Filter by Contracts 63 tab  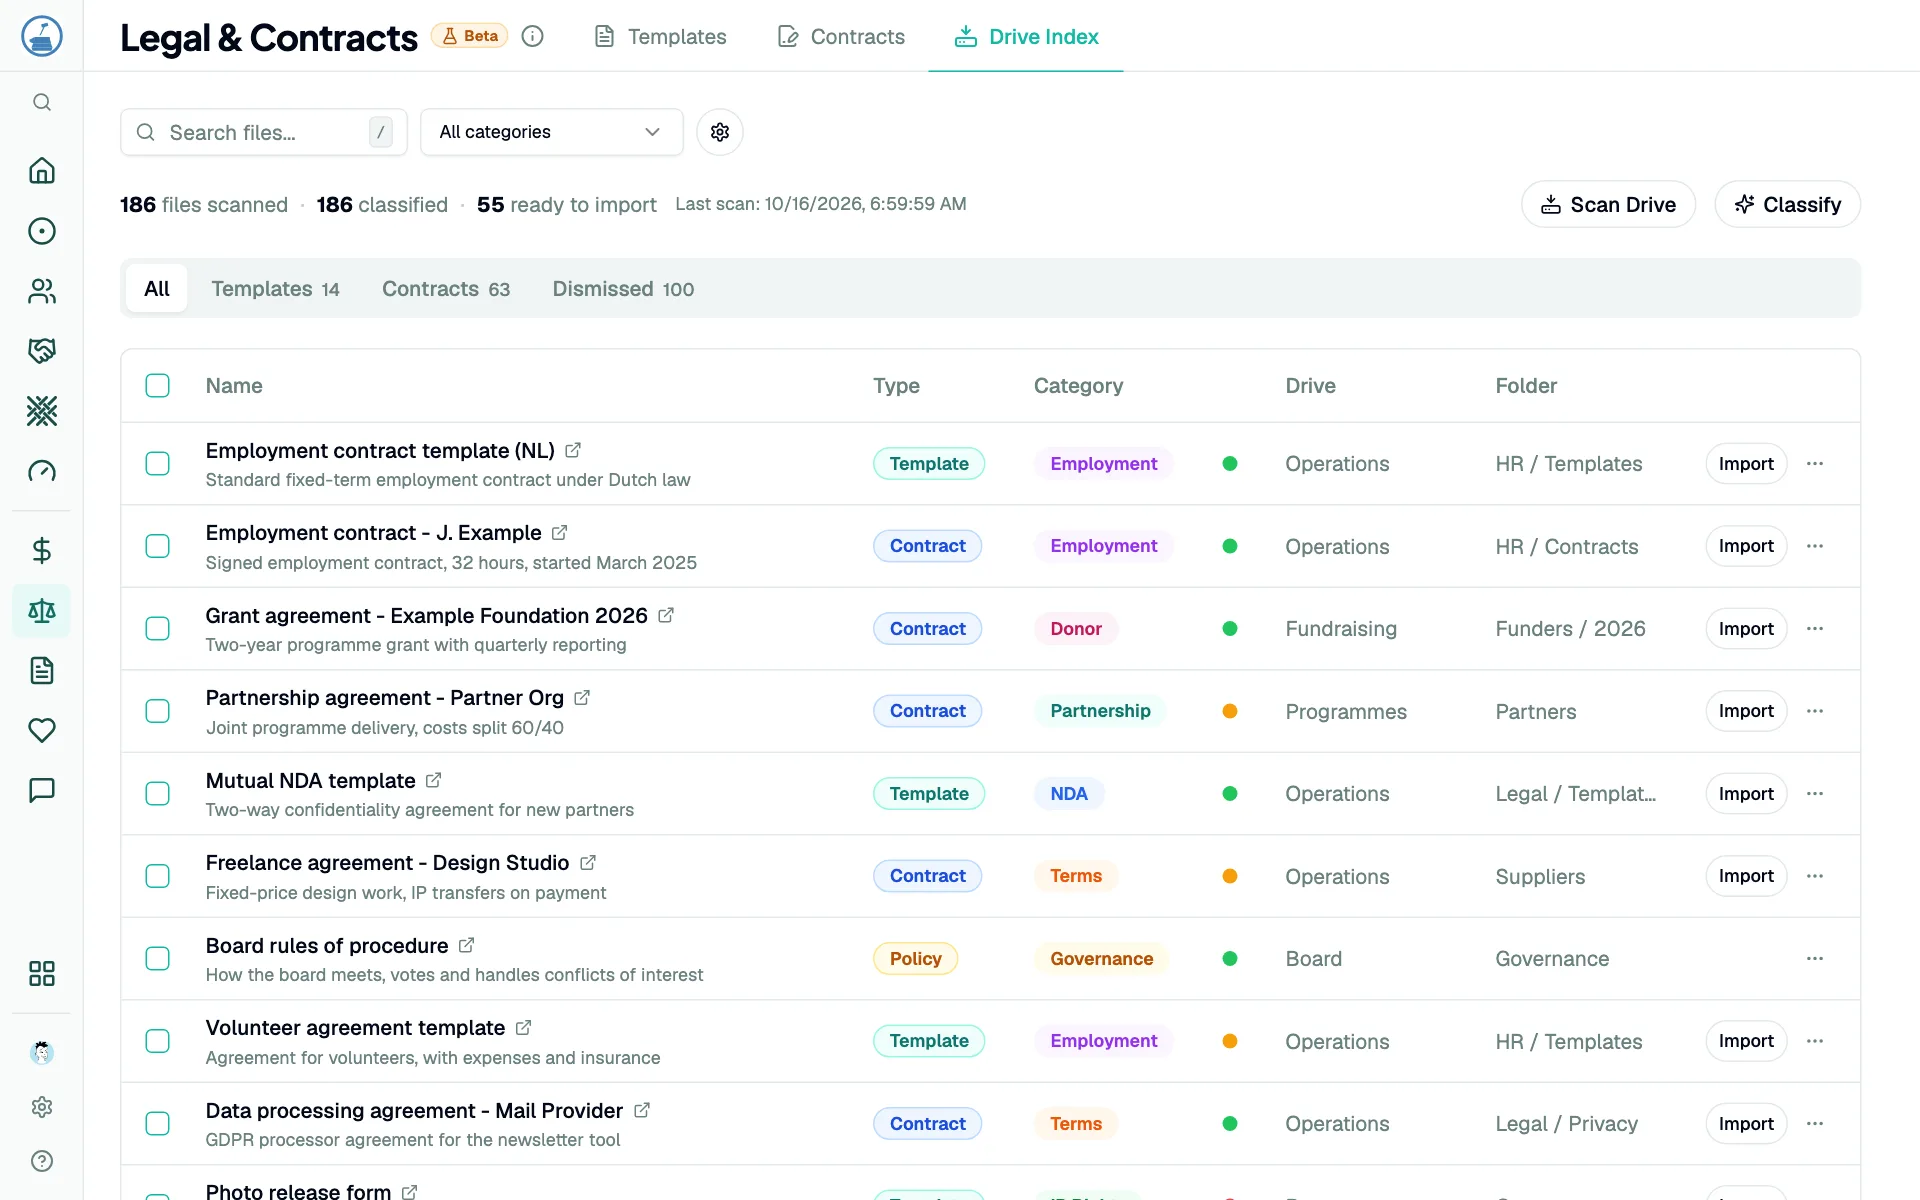point(446,289)
